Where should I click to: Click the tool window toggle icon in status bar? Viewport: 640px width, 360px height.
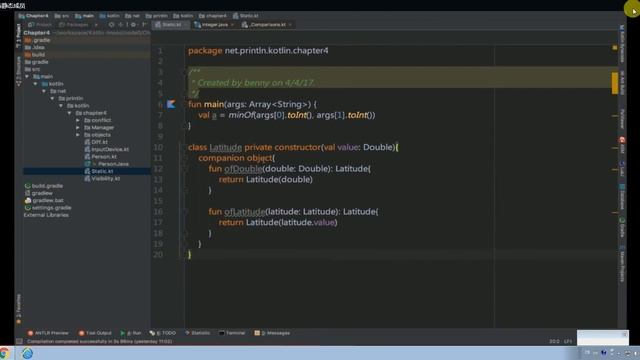click(x=19, y=341)
